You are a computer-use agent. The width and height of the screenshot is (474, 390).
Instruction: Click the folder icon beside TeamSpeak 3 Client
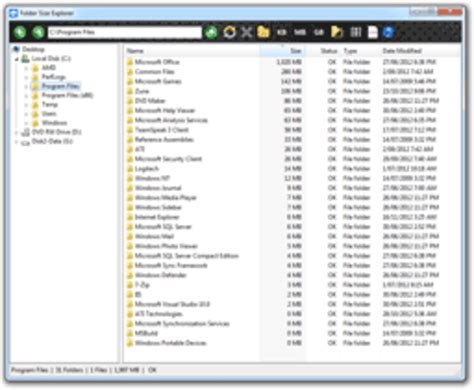[130, 130]
